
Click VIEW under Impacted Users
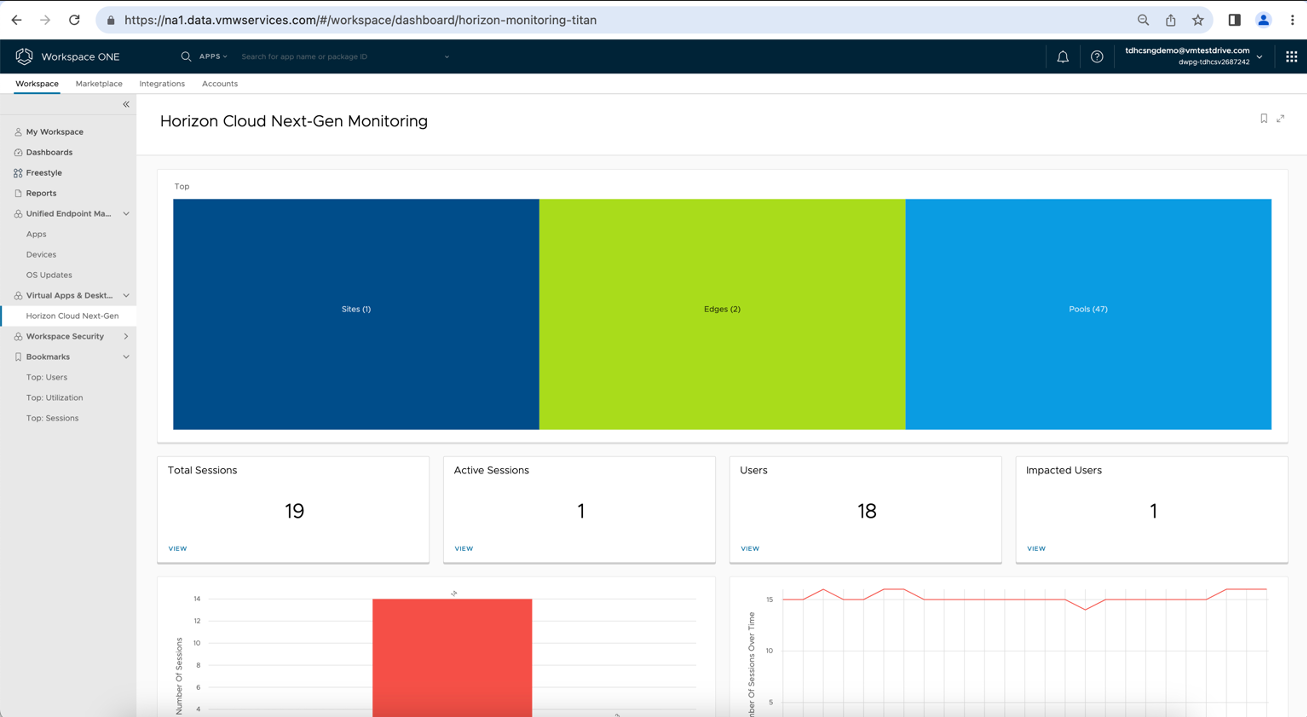coord(1036,548)
